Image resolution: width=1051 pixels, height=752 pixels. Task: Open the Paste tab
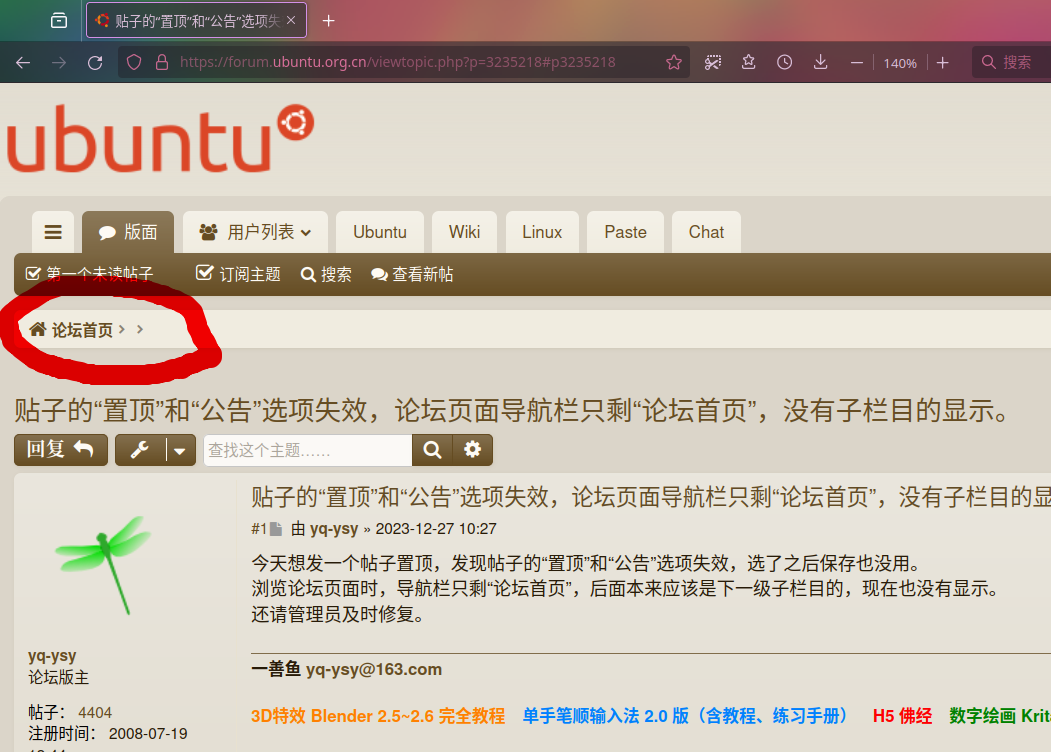625,232
